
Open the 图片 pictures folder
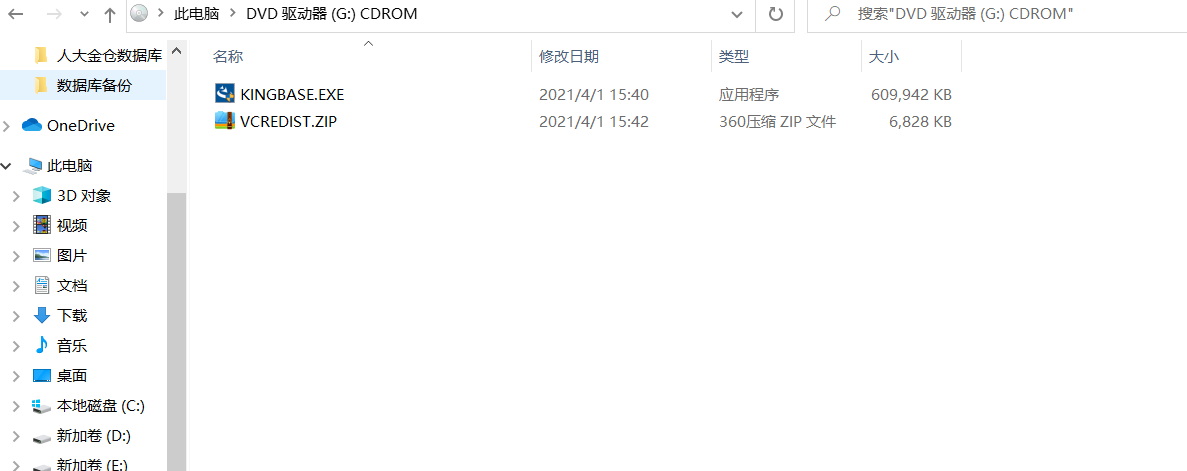pos(72,255)
